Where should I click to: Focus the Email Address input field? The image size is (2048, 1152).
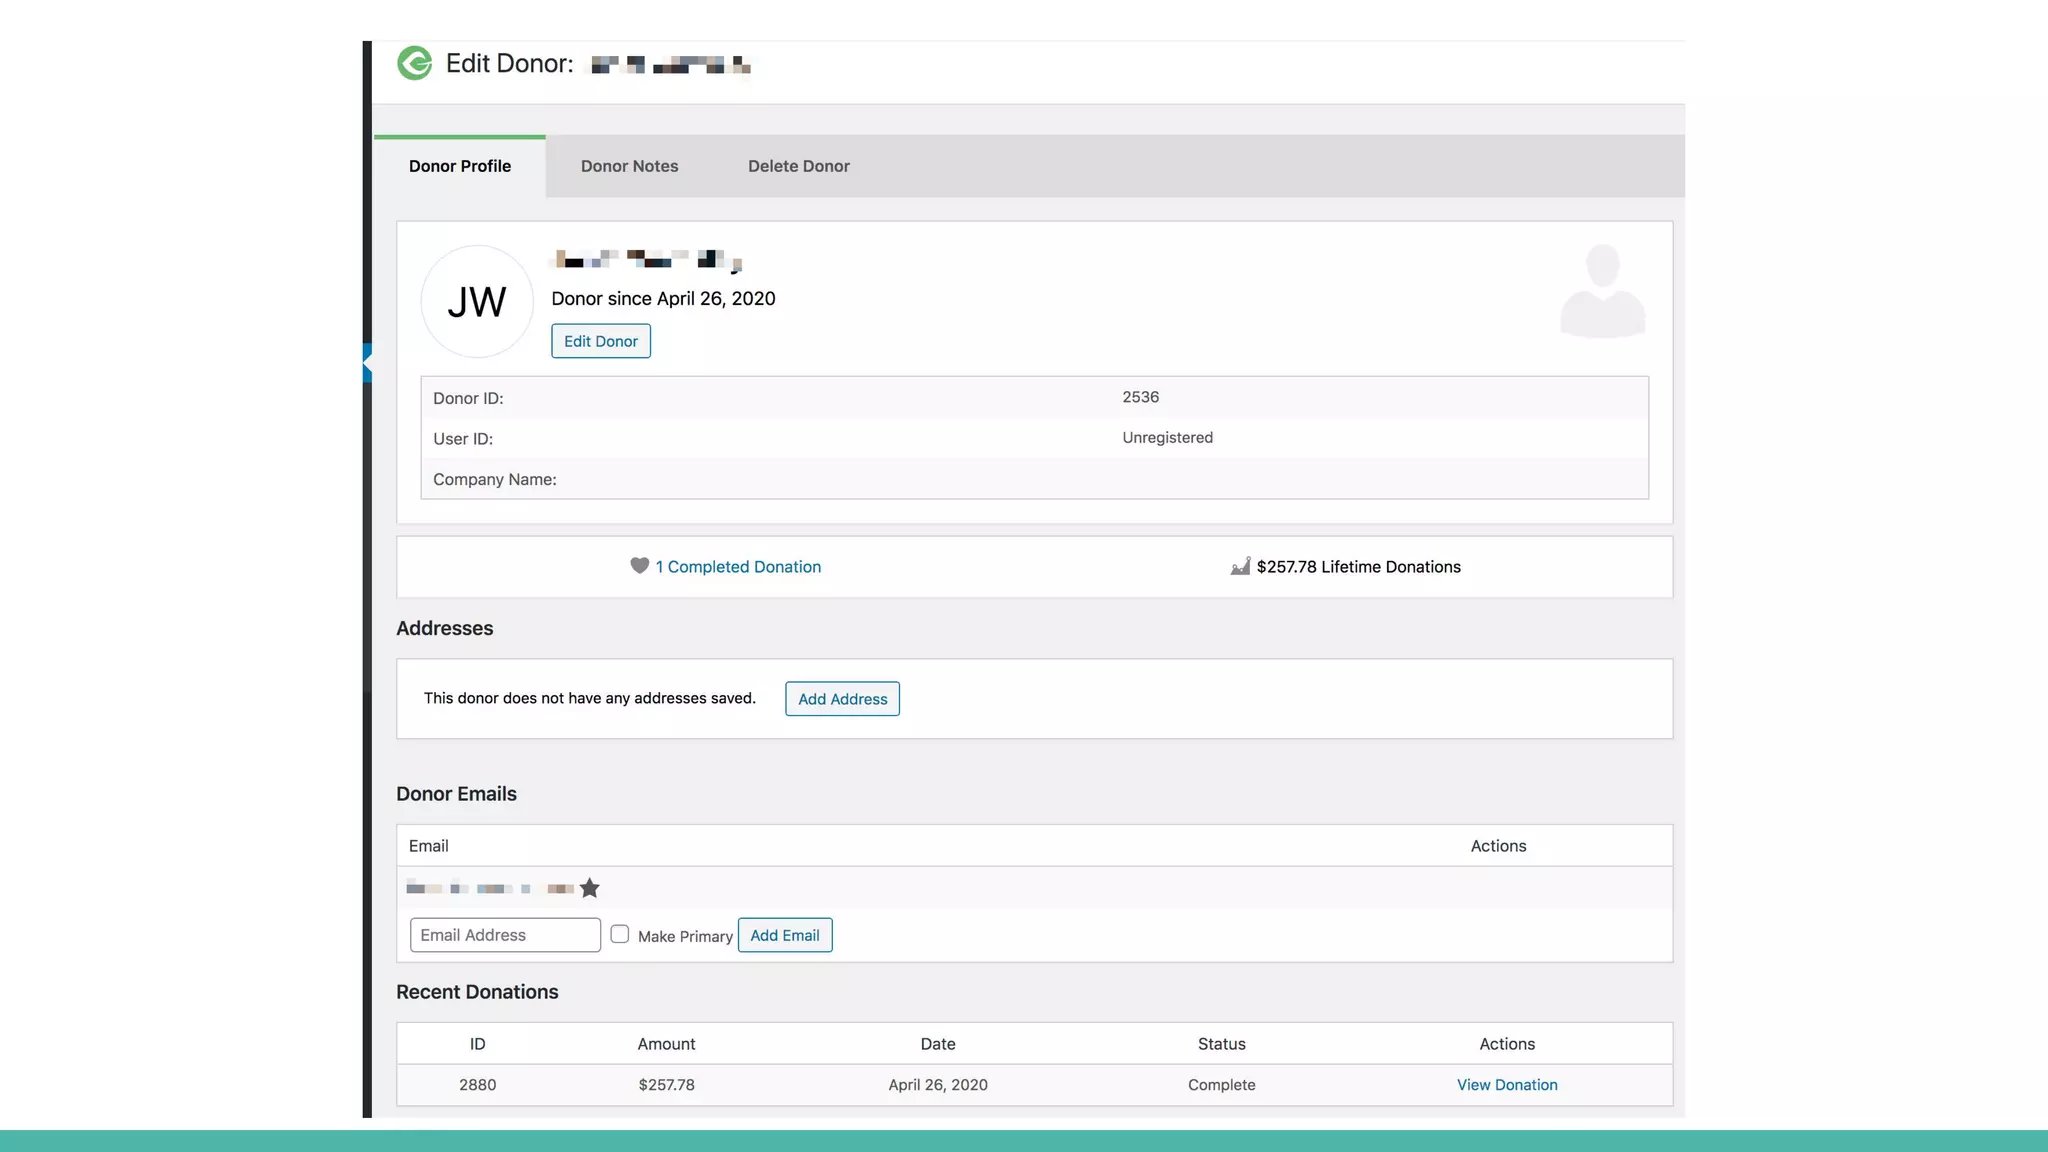pyautogui.click(x=505, y=935)
